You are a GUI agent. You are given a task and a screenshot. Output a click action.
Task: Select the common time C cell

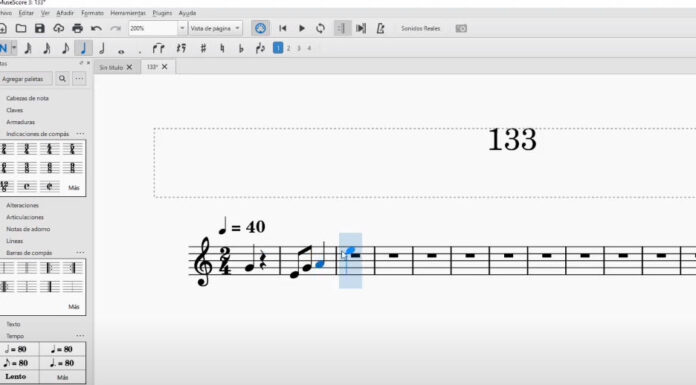click(27, 187)
